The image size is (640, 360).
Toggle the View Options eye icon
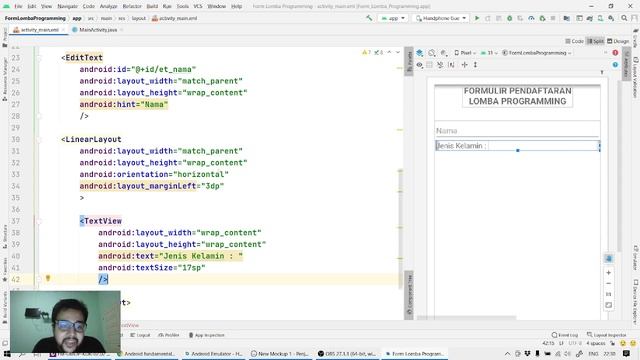click(x=420, y=65)
